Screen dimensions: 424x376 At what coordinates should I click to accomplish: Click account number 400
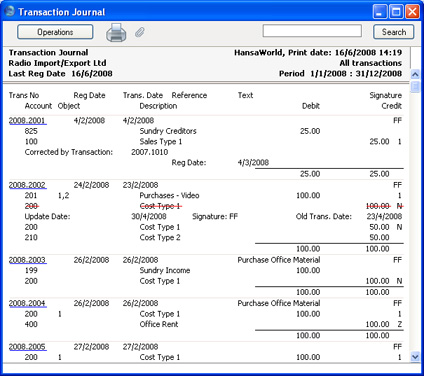tap(31, 324)
